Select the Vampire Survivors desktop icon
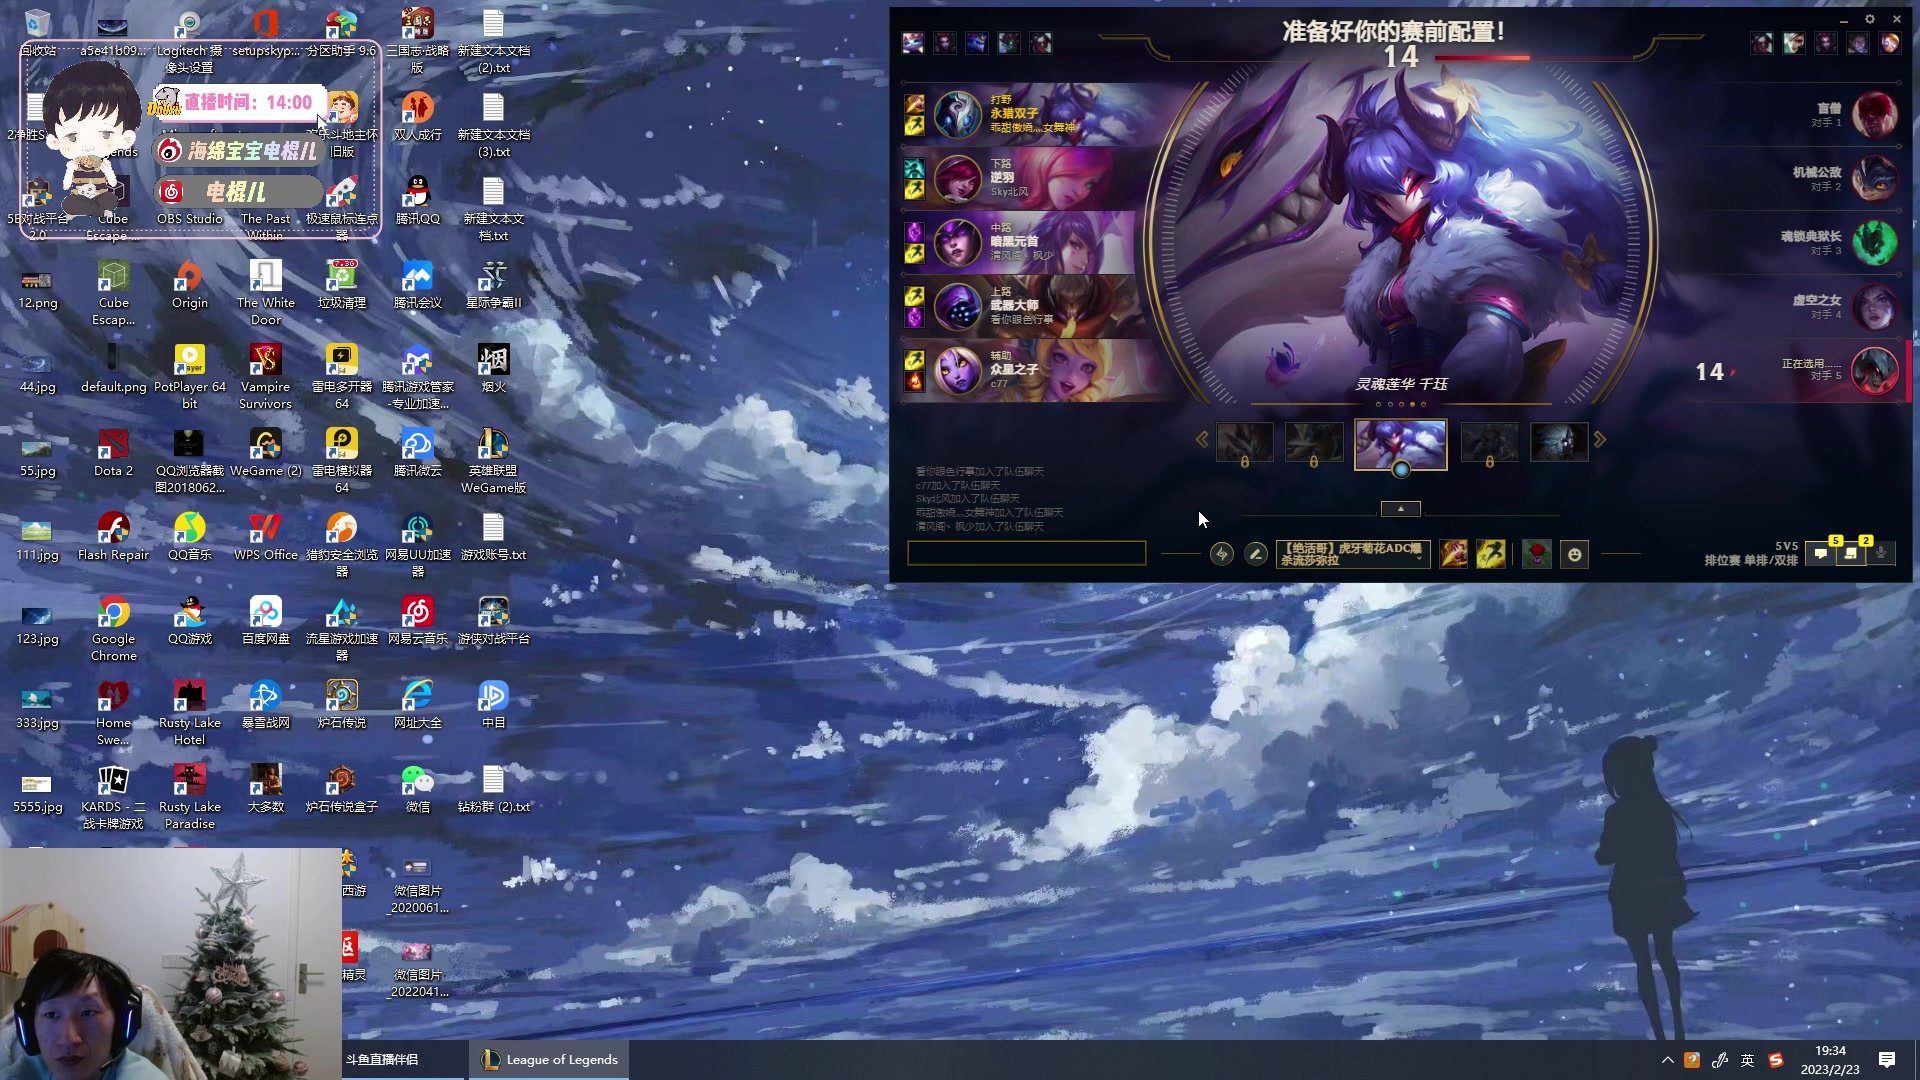This screenshot has height=1080, width=1920. pyautogui.click(x=266, y=376)
